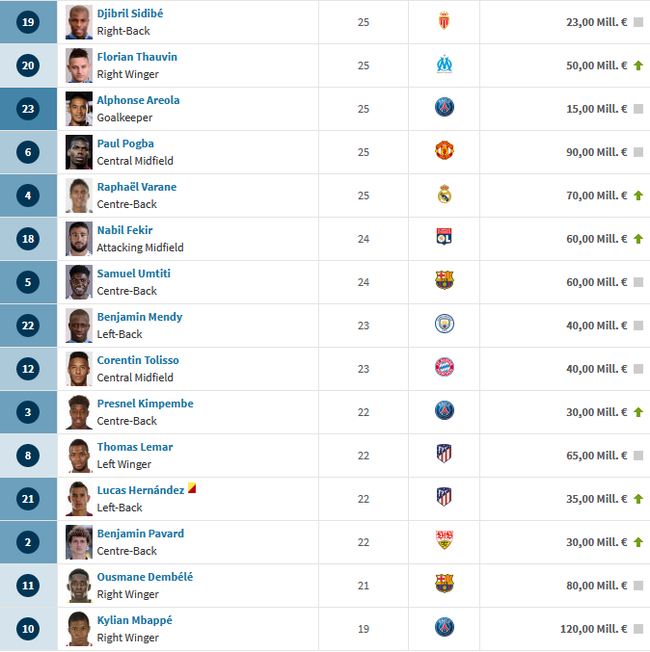Click Thomas Lemar's portrait thumbnail
The height and width of the screenshot is (652, 650).
[x=79, y=455]
